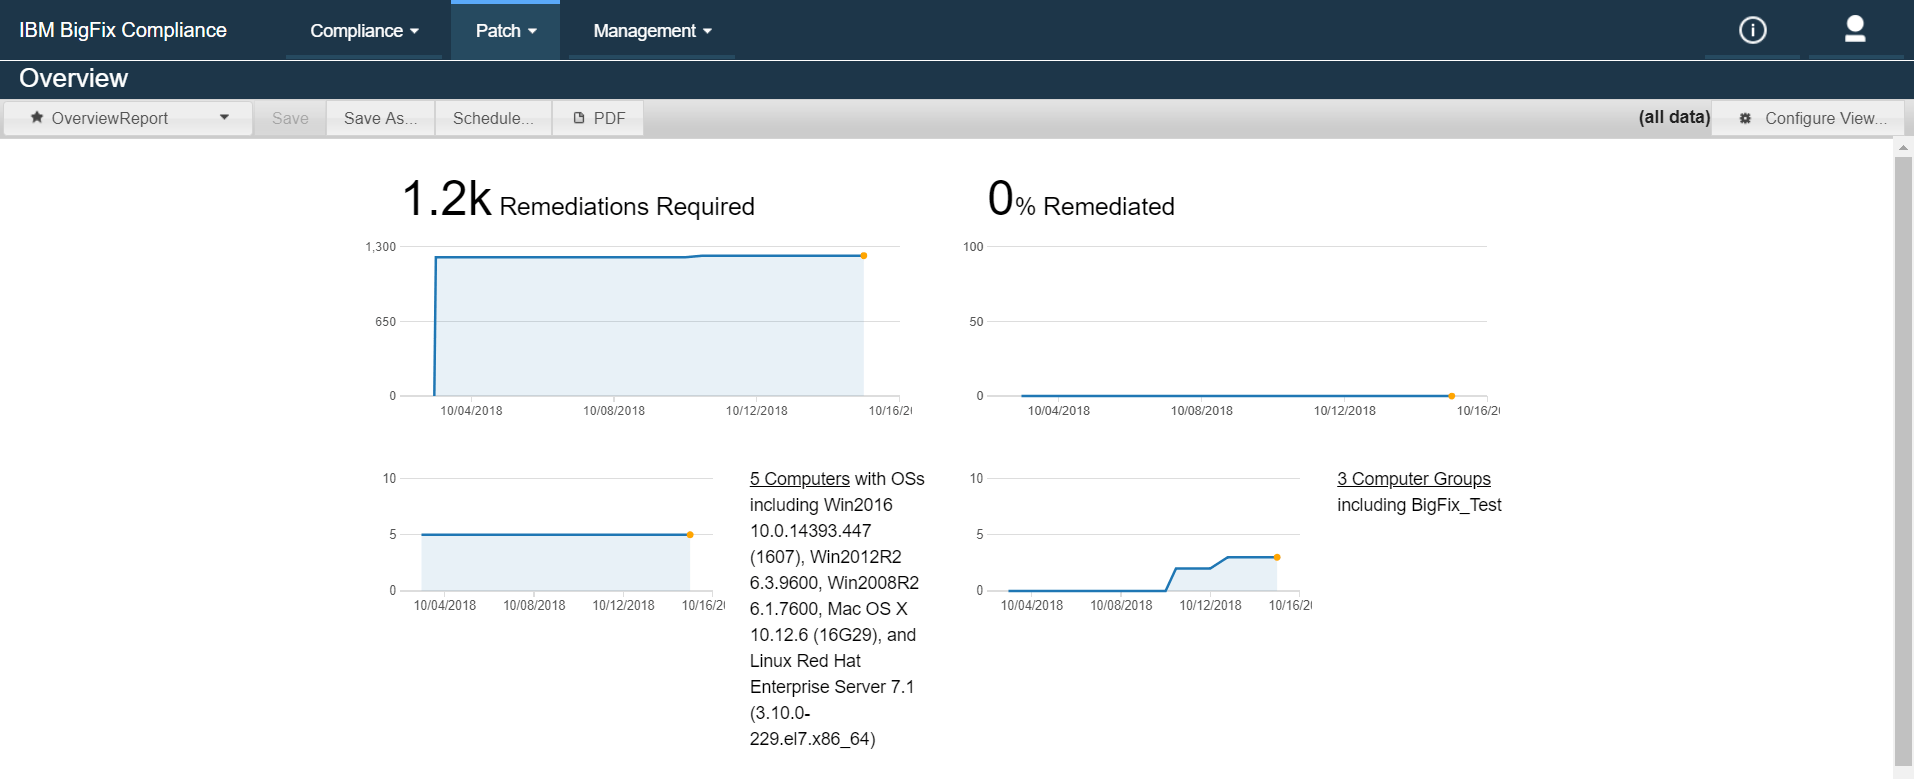Click the Schedule... button

[493, 118]
